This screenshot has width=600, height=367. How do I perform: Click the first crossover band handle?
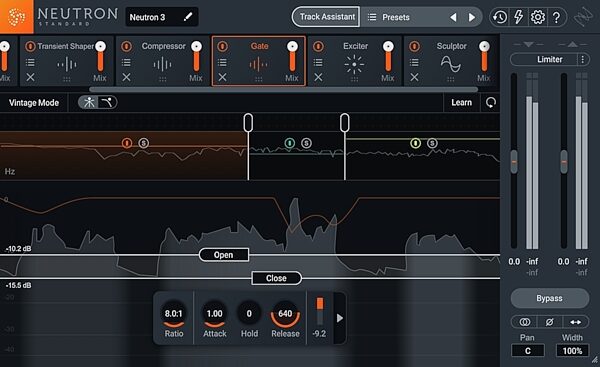click(248, 122)
